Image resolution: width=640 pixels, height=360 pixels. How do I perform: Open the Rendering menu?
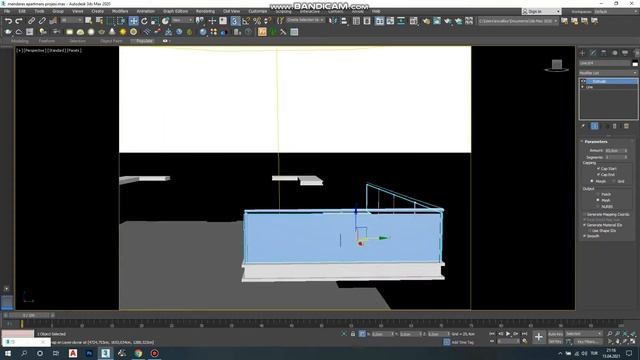tap(205, 11)
